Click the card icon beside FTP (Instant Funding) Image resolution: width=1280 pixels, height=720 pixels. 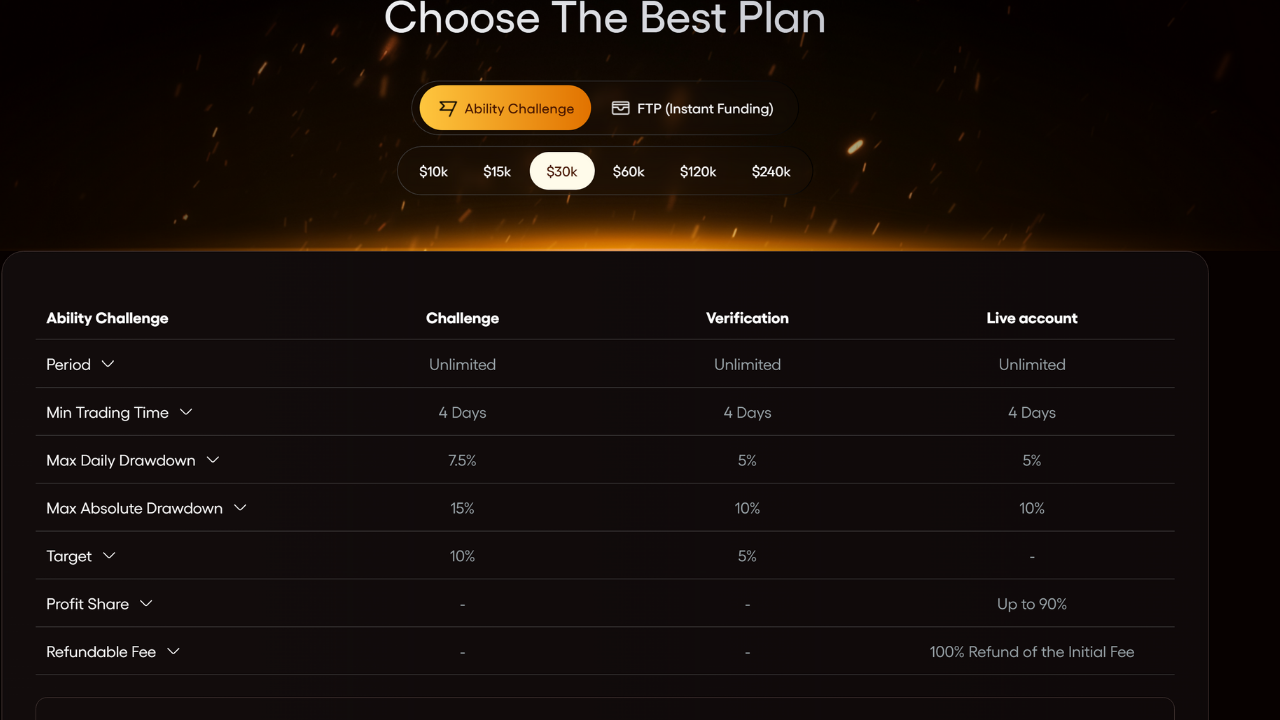coord(620,108)
